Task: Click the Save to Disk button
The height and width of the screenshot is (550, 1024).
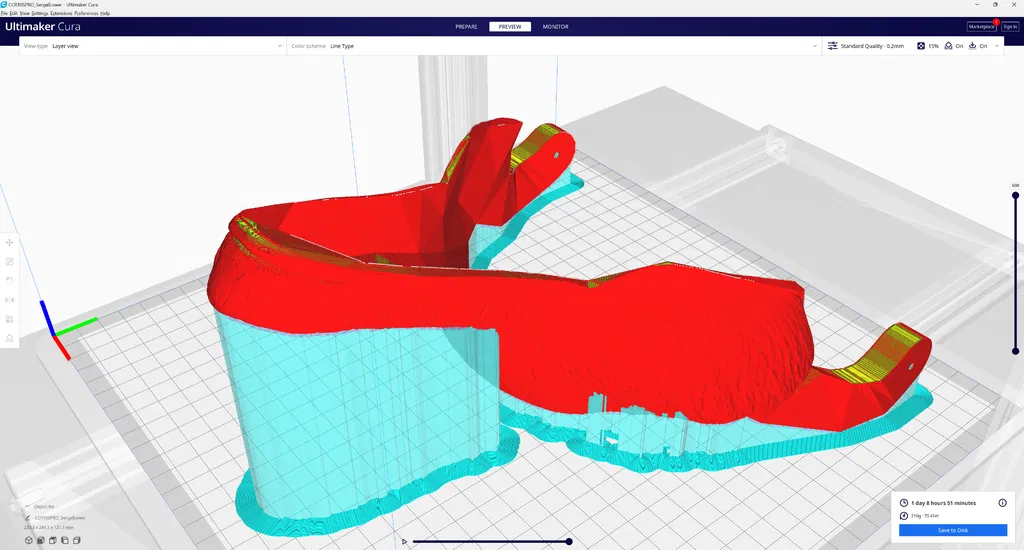Action: 953,530
